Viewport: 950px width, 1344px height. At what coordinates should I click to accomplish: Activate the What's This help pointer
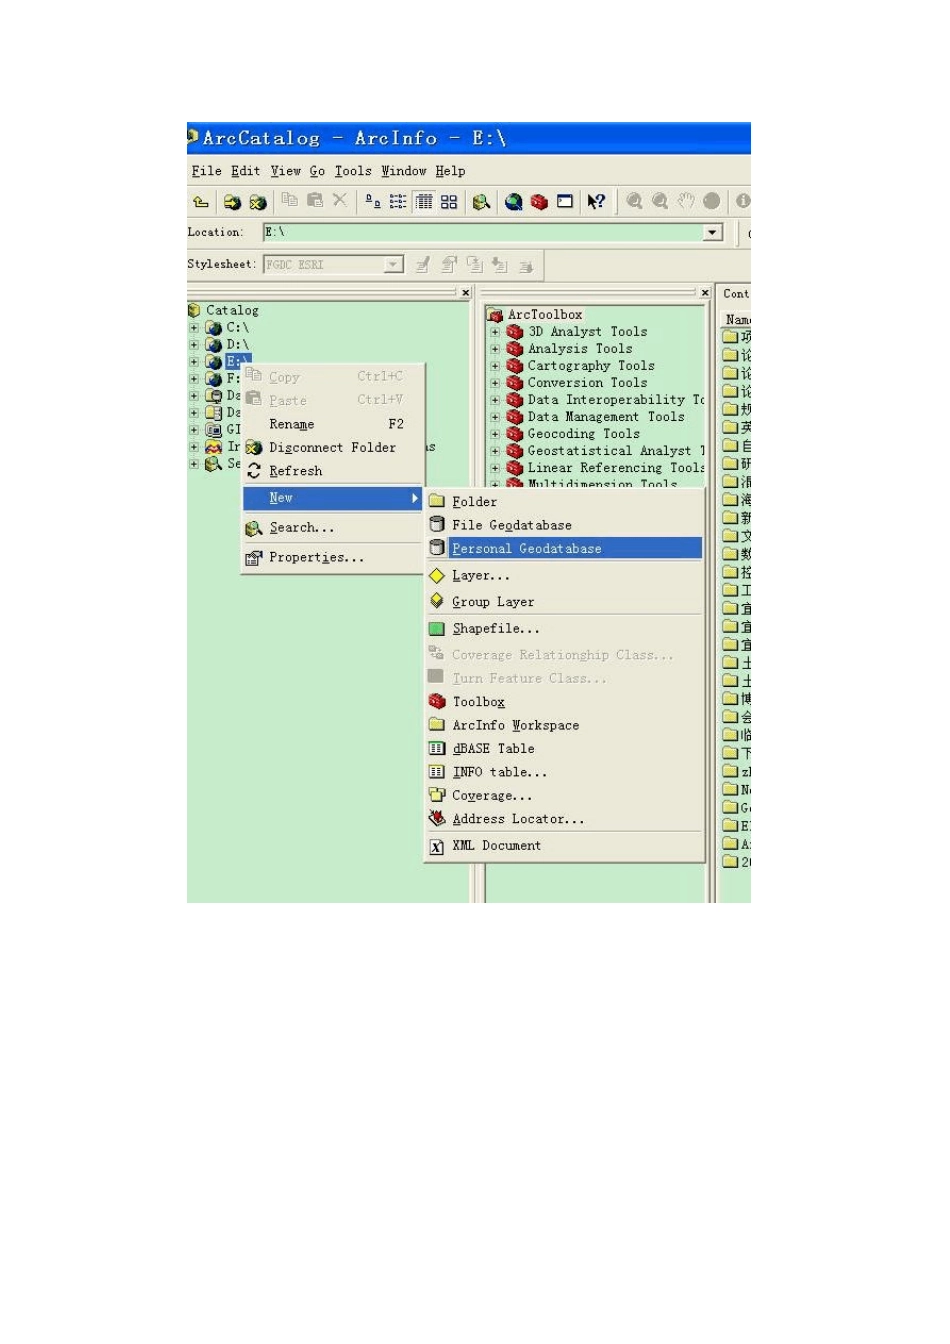[596, 202]
